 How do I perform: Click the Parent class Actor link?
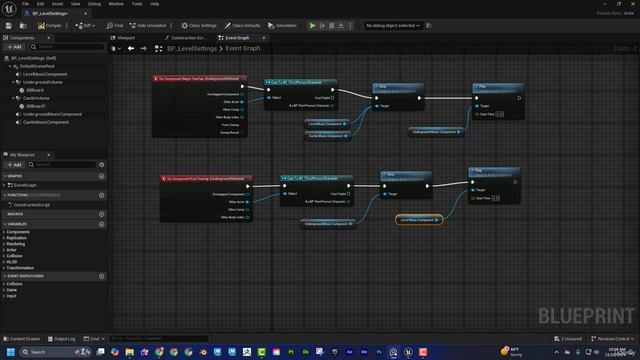[629, 13]
